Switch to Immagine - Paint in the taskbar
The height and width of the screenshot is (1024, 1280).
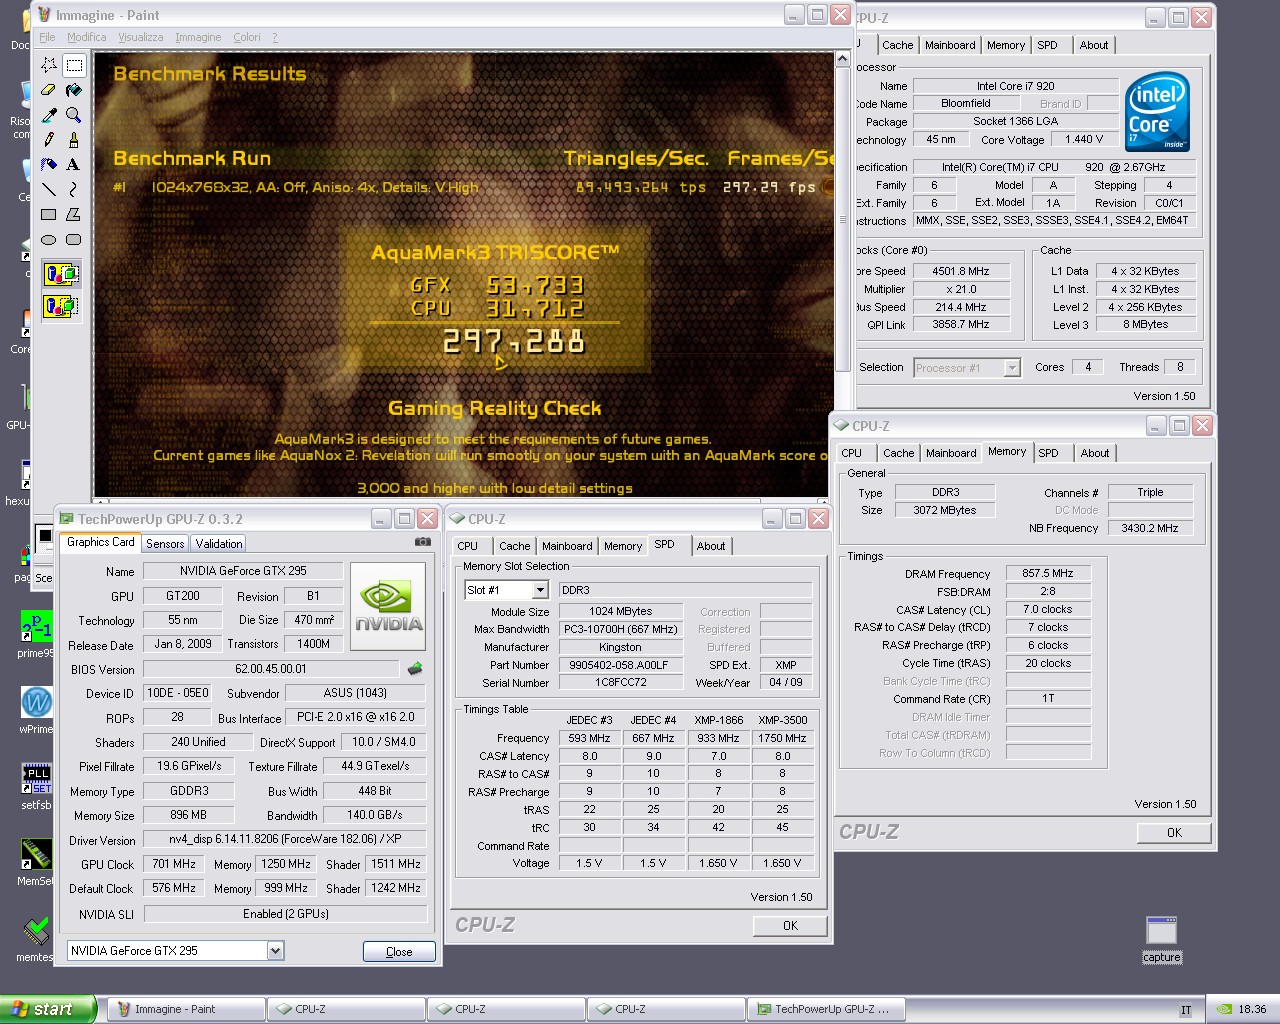186,1009
